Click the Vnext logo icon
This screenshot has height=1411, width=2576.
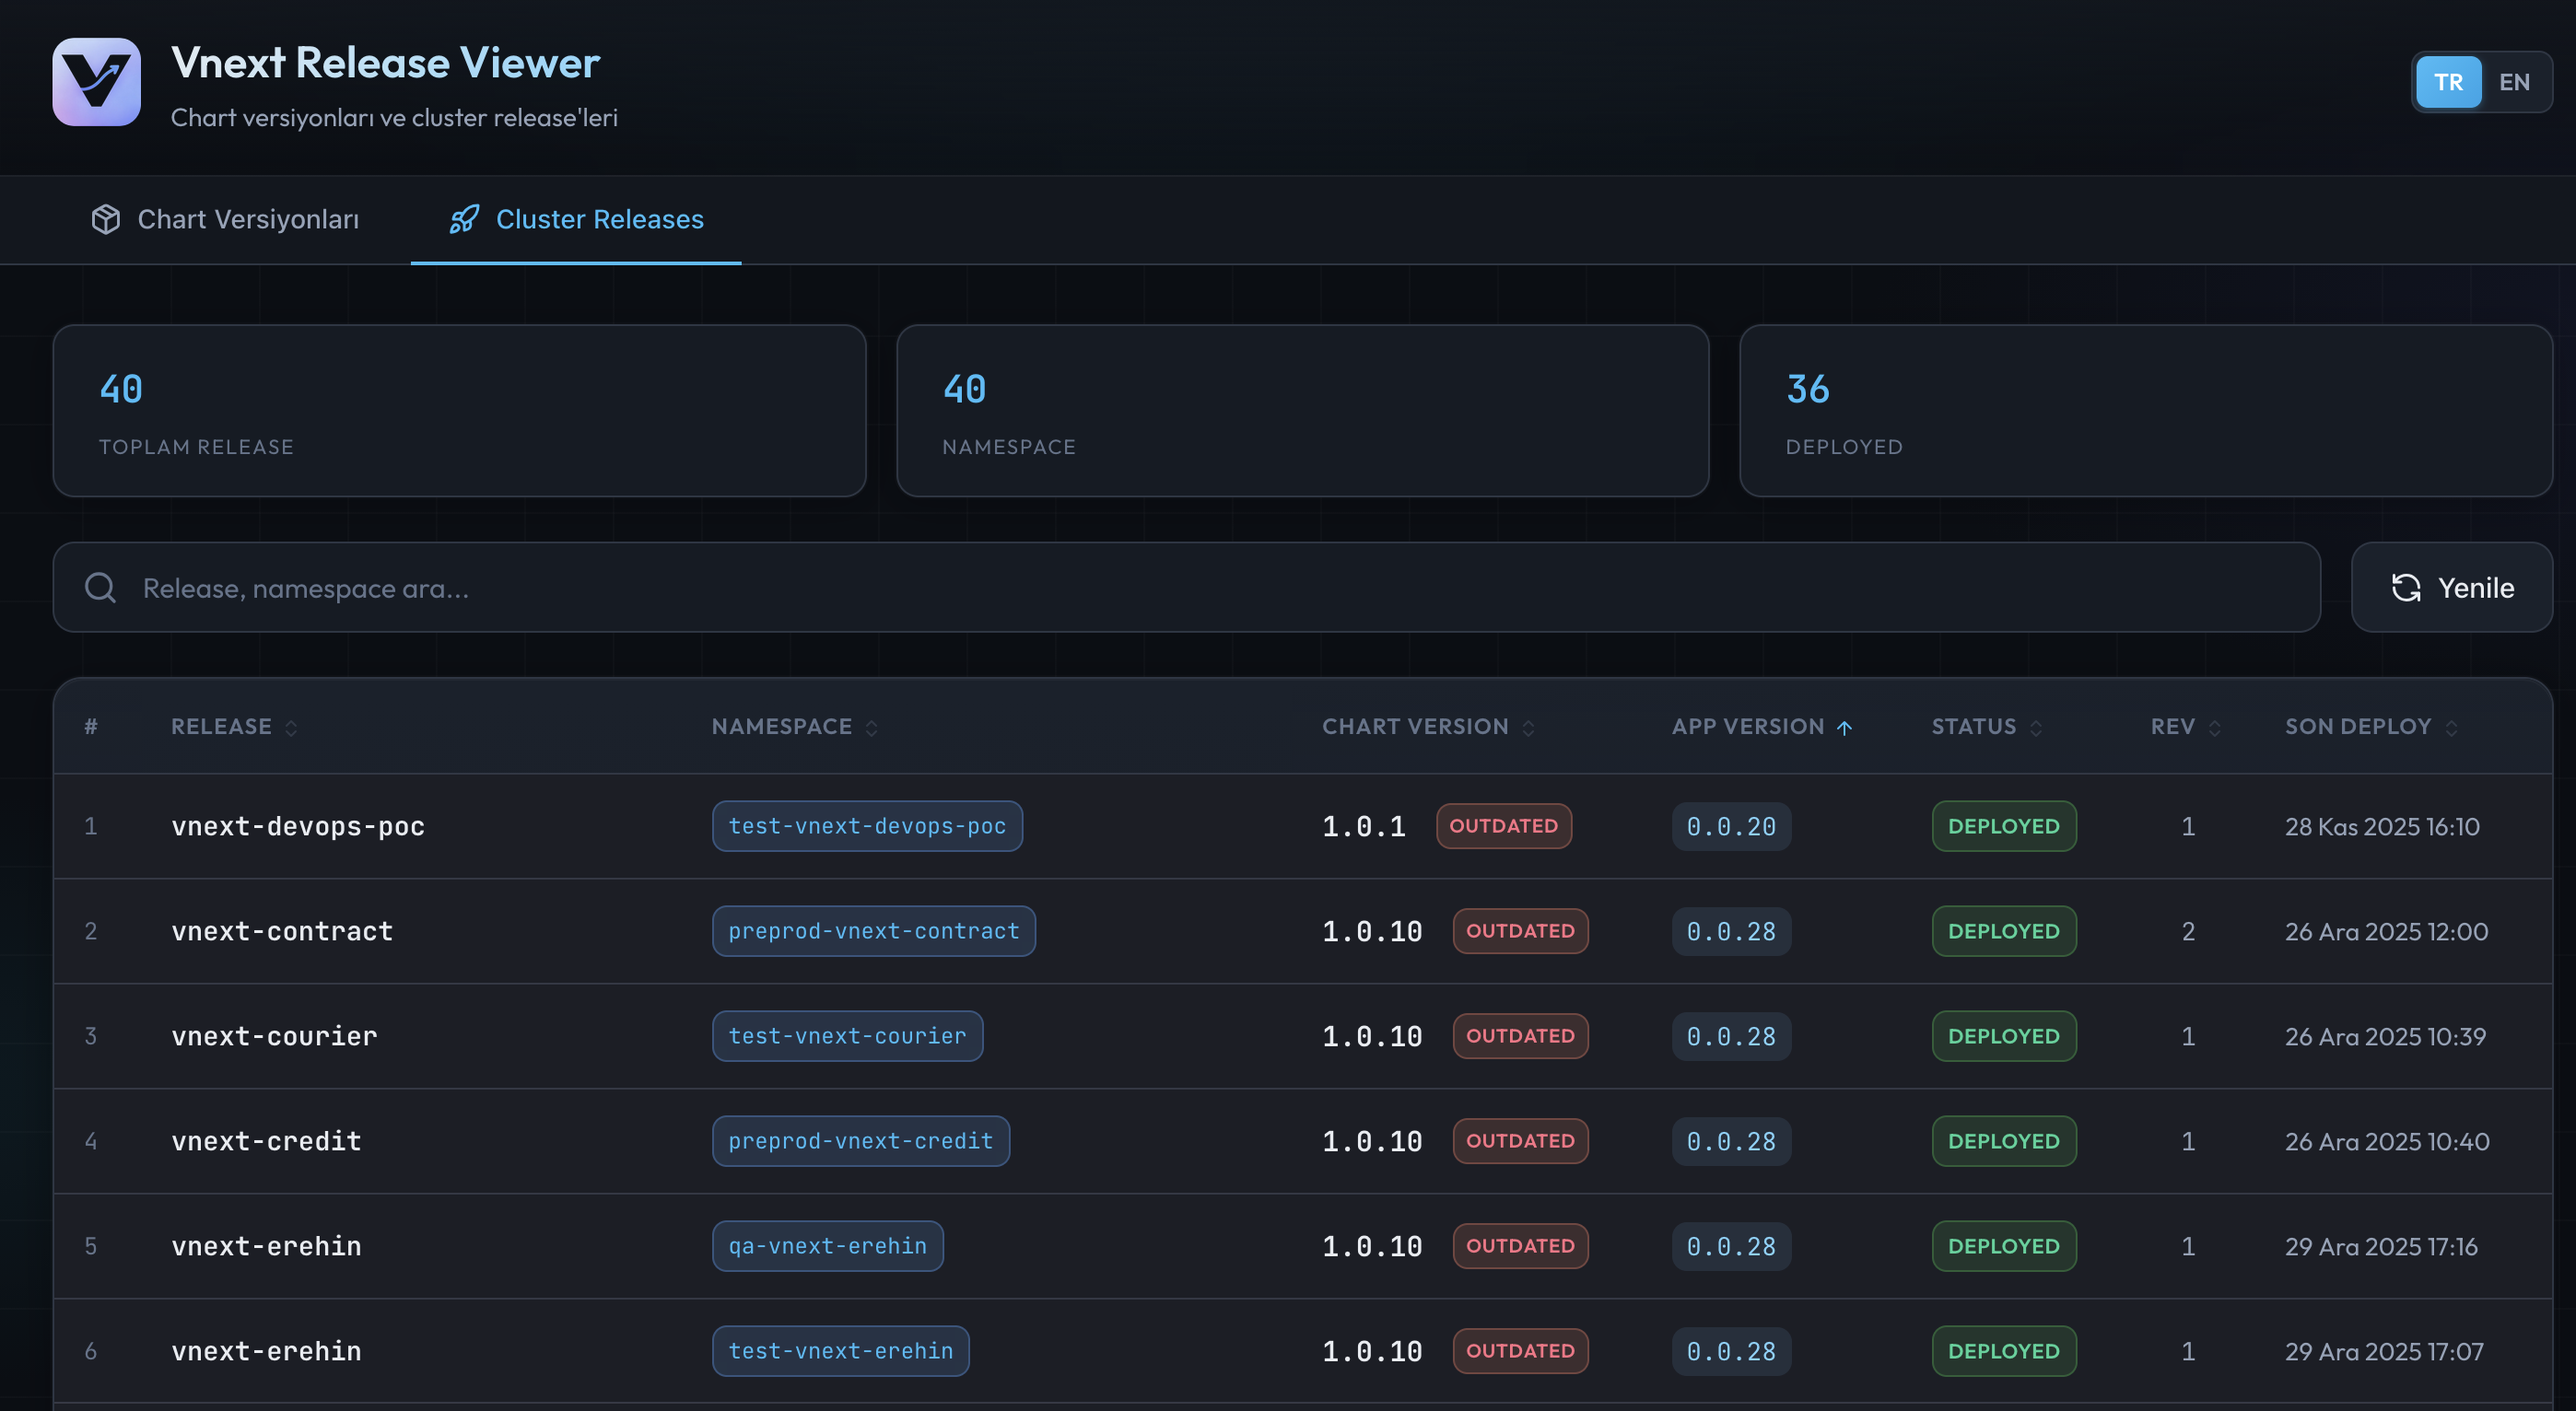[x=96, y=82]
